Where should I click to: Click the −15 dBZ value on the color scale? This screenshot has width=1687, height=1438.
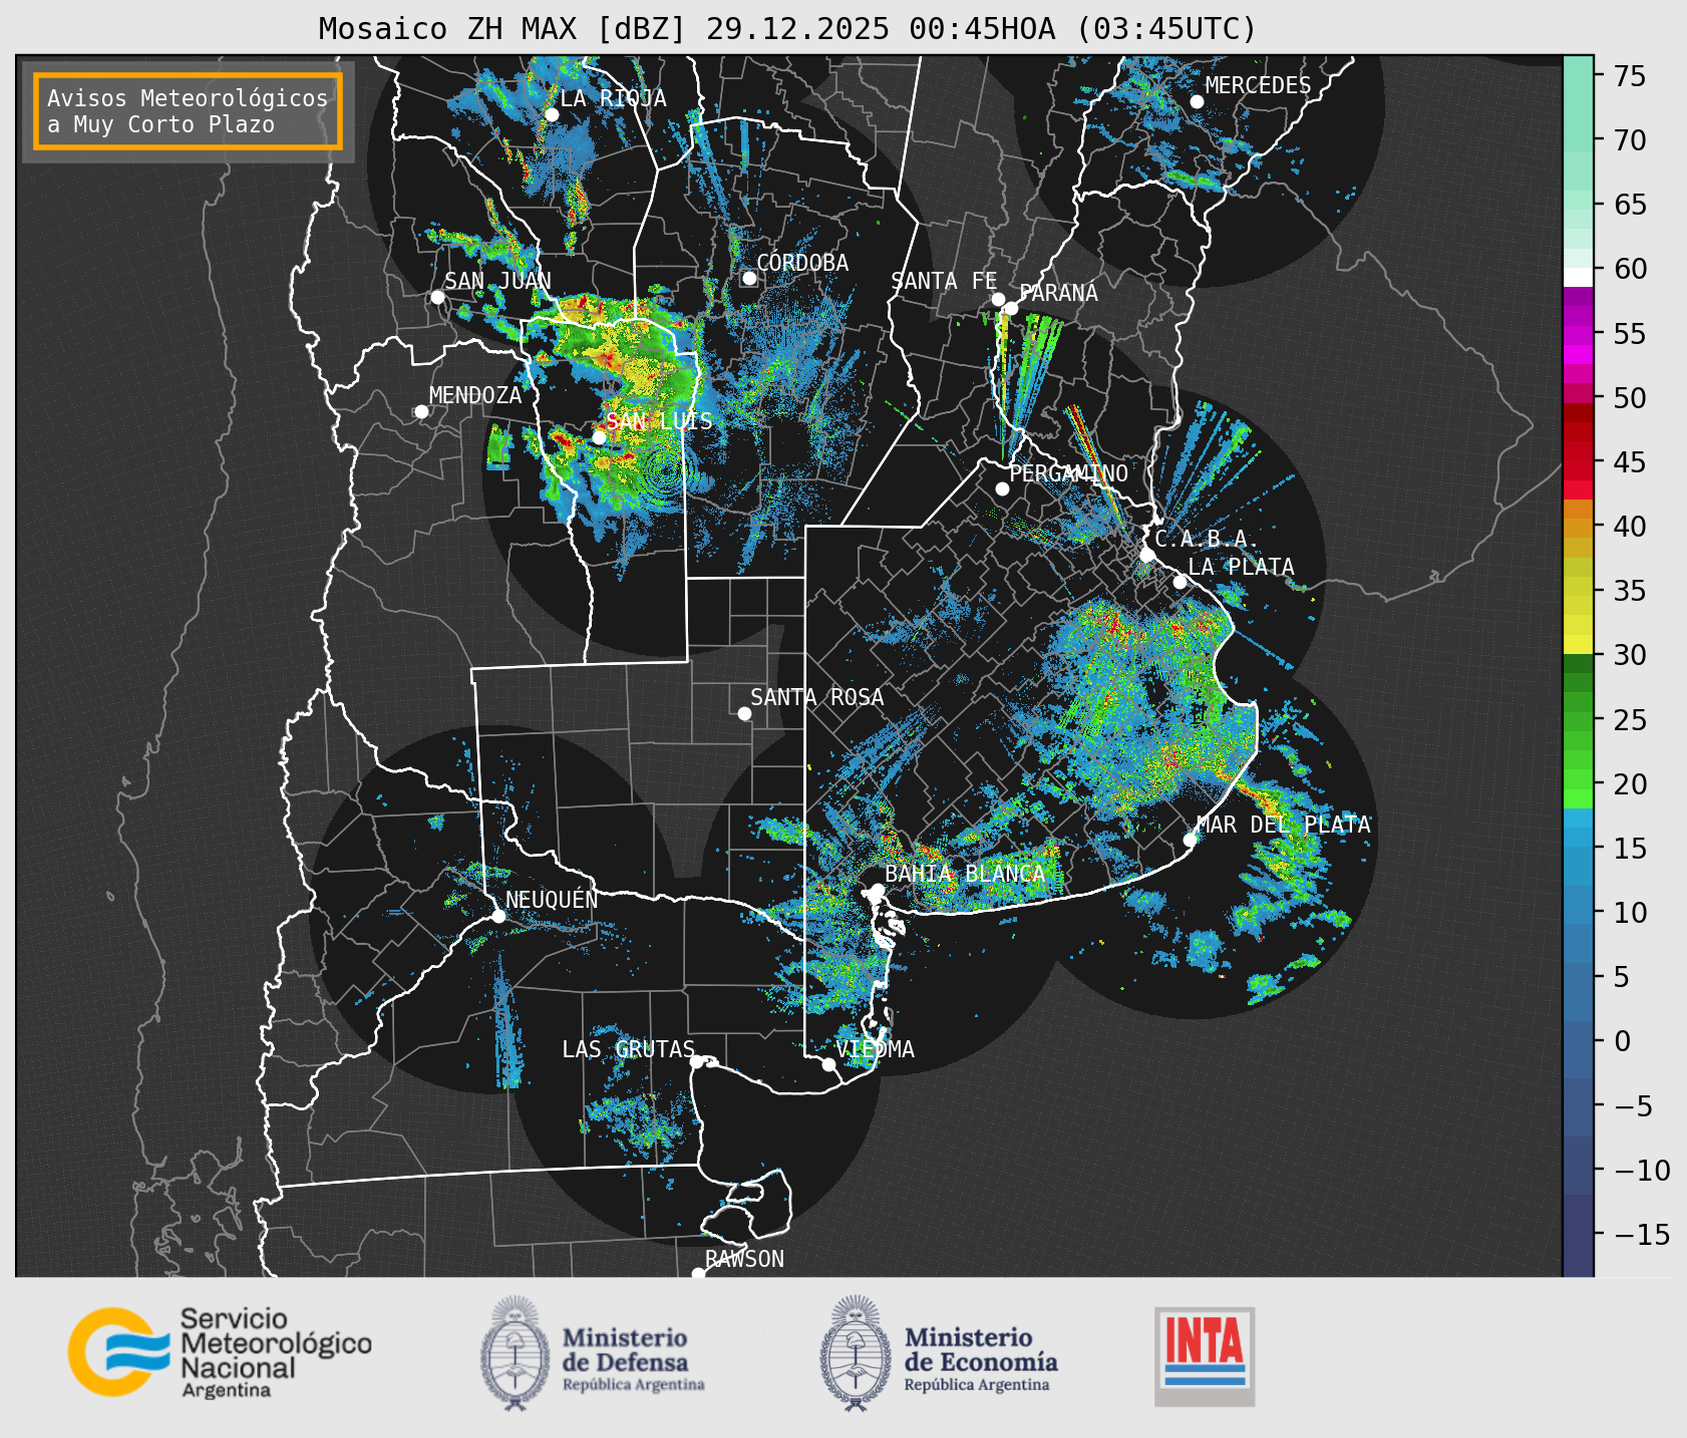click(1640, 1235)
